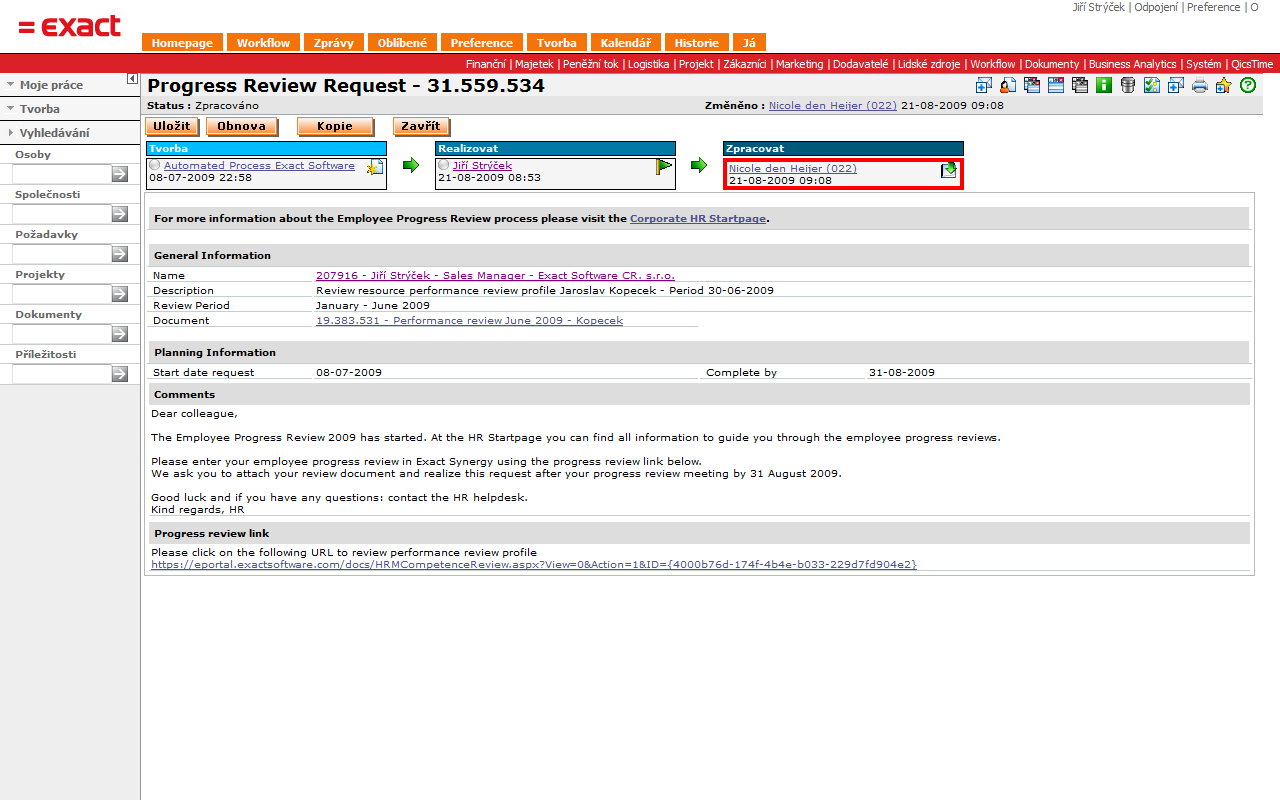Open the Já tab
Image resolution: width=1280 pixels, height=800 pixels.
pyautogui.click(x=749, y=43)
